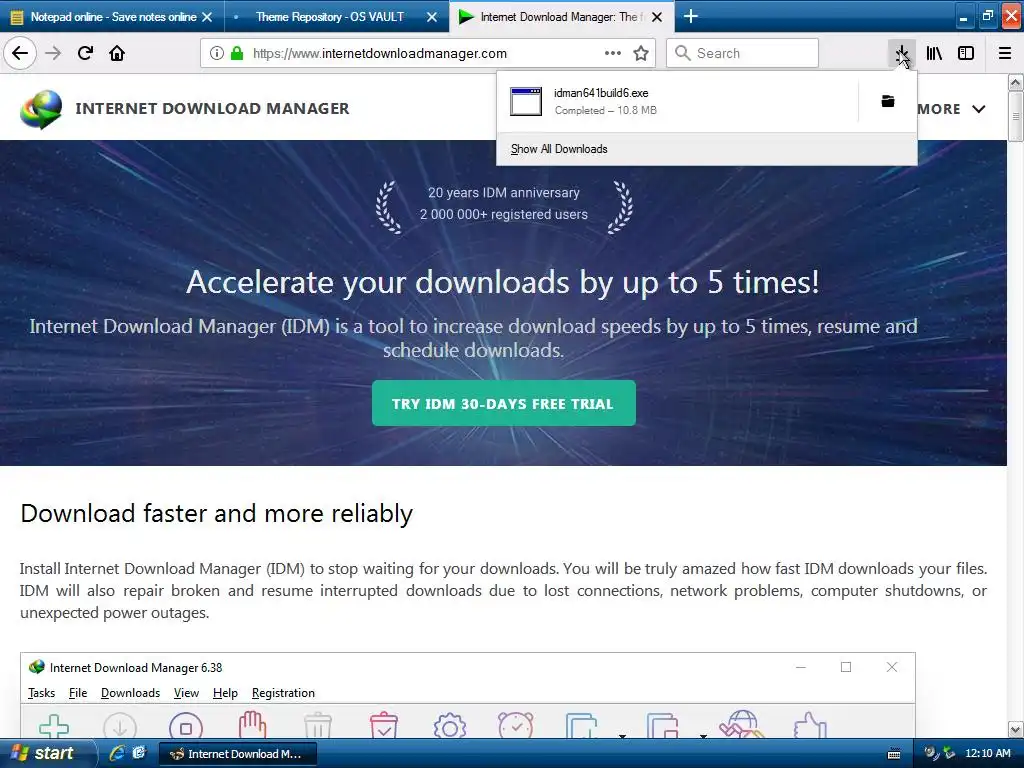The image size is (1024, 768).
Task: Click the Stop Queue icon
Action: point(662,726)
